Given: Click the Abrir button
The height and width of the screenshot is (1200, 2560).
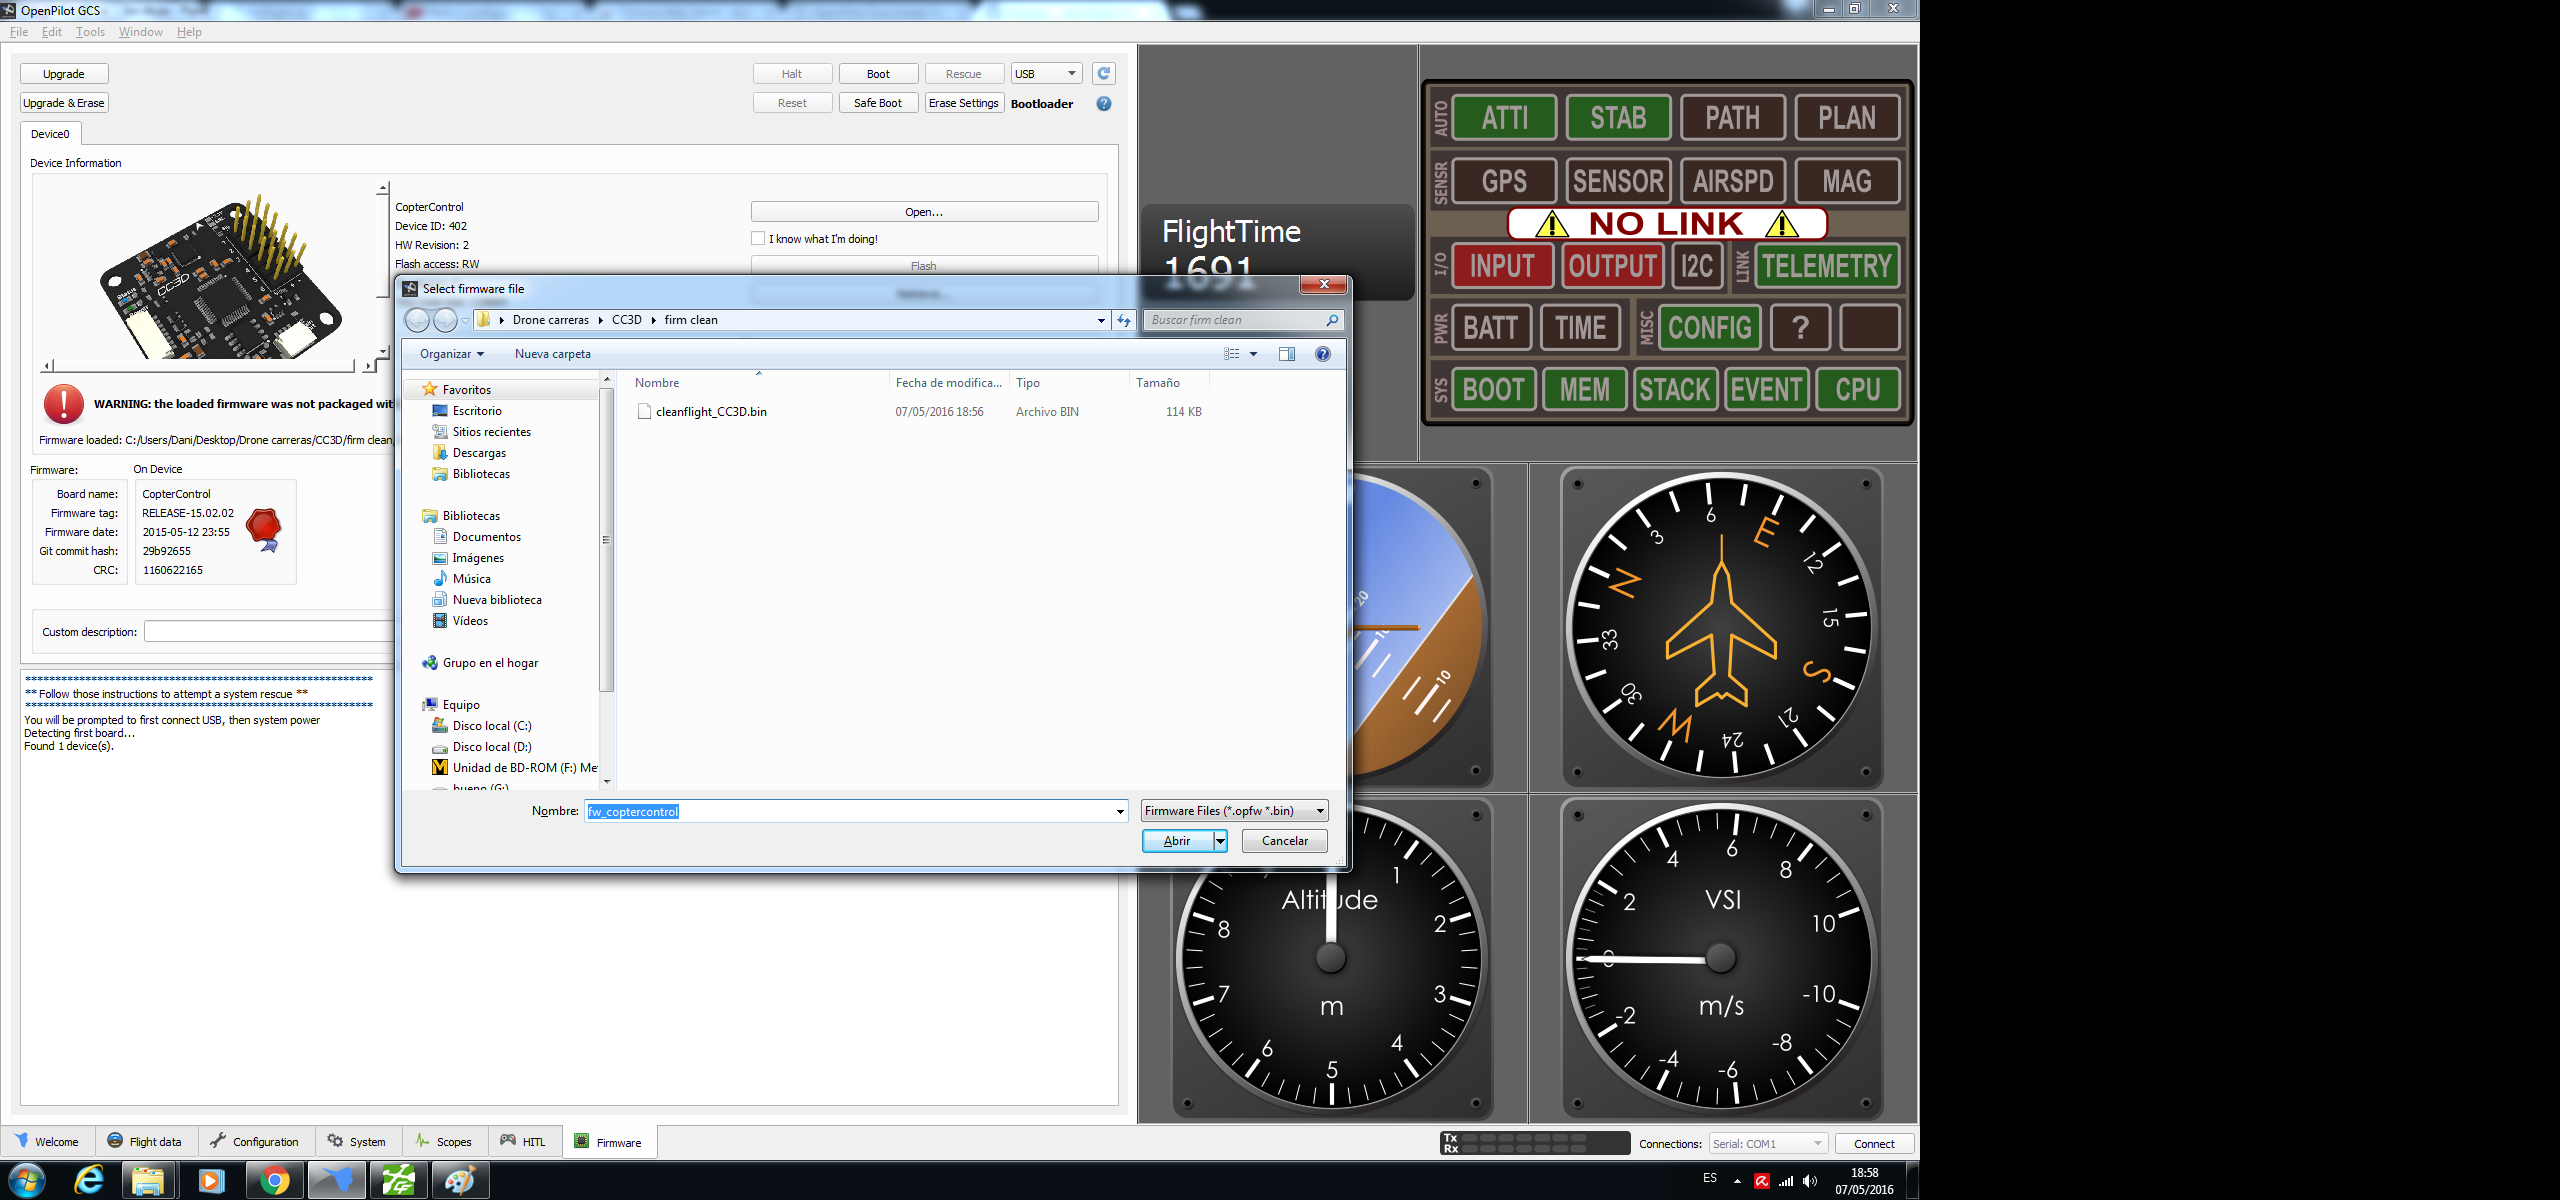Looking at the screenshot, I should [x=1177, y=841].
